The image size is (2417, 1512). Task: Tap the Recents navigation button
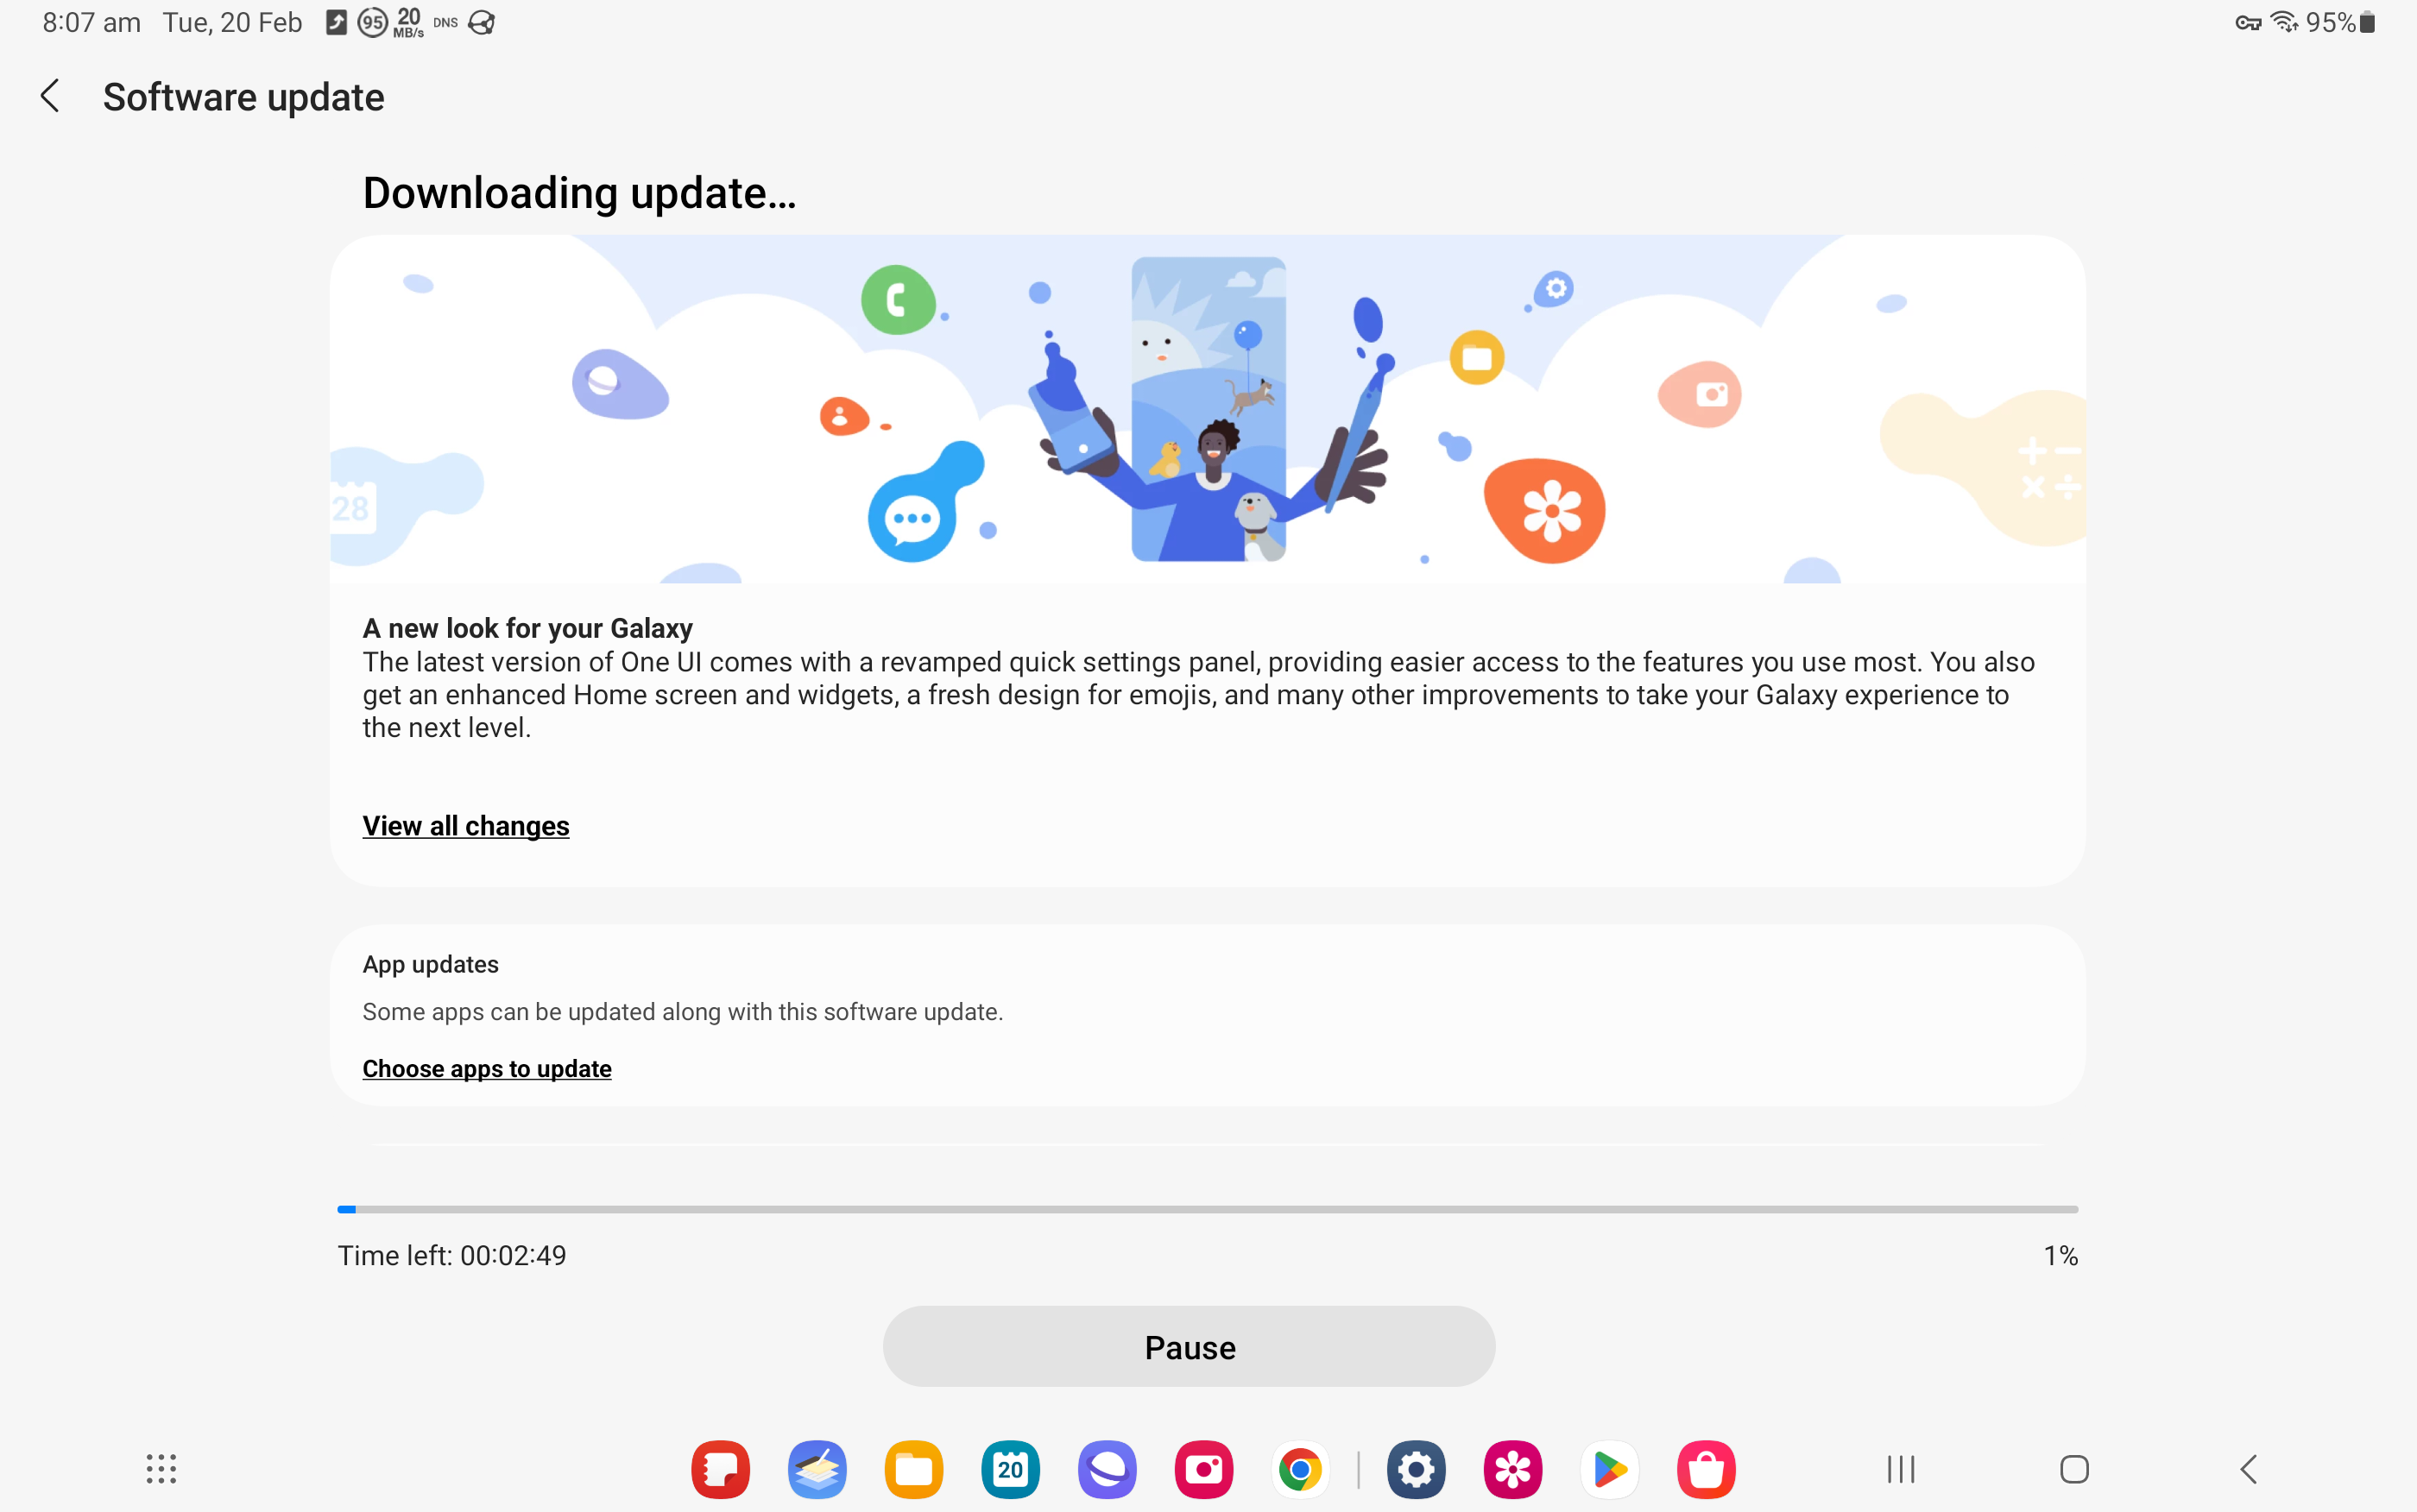click(1901, 1469)
